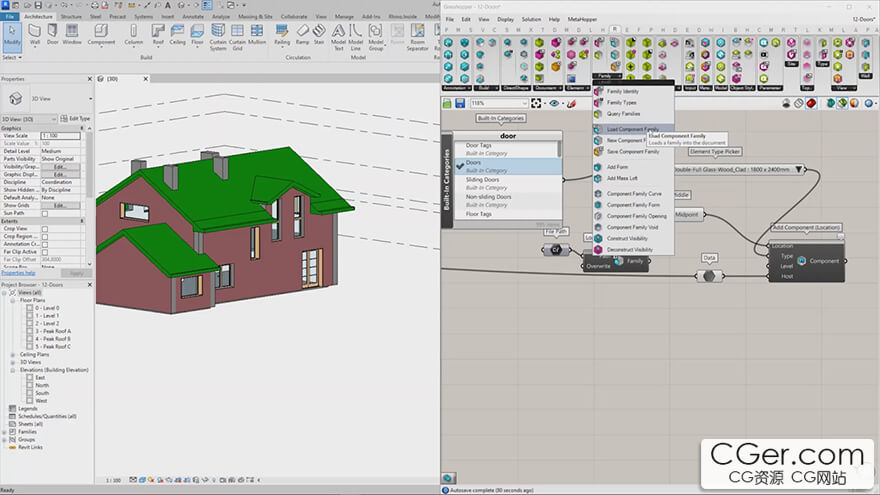
Task: Click Edit button for Visibility/Graphics
Action: coord(59,167)
